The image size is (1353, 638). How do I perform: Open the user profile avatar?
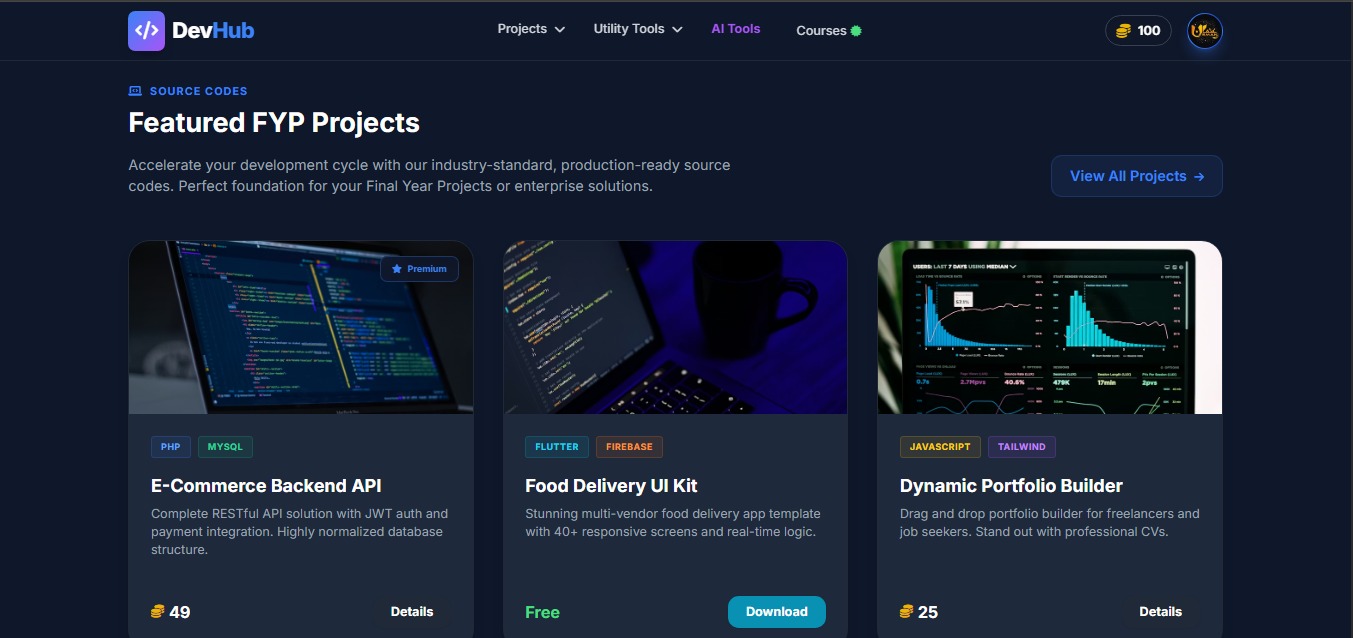1204,31
